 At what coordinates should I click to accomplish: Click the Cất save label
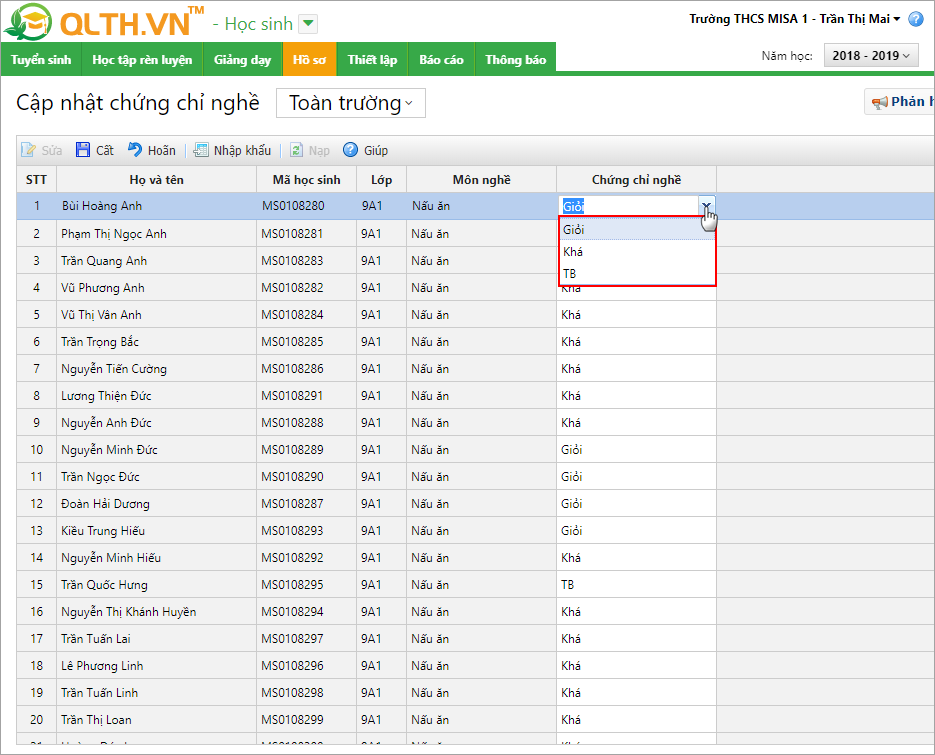[x=104, y=150]
